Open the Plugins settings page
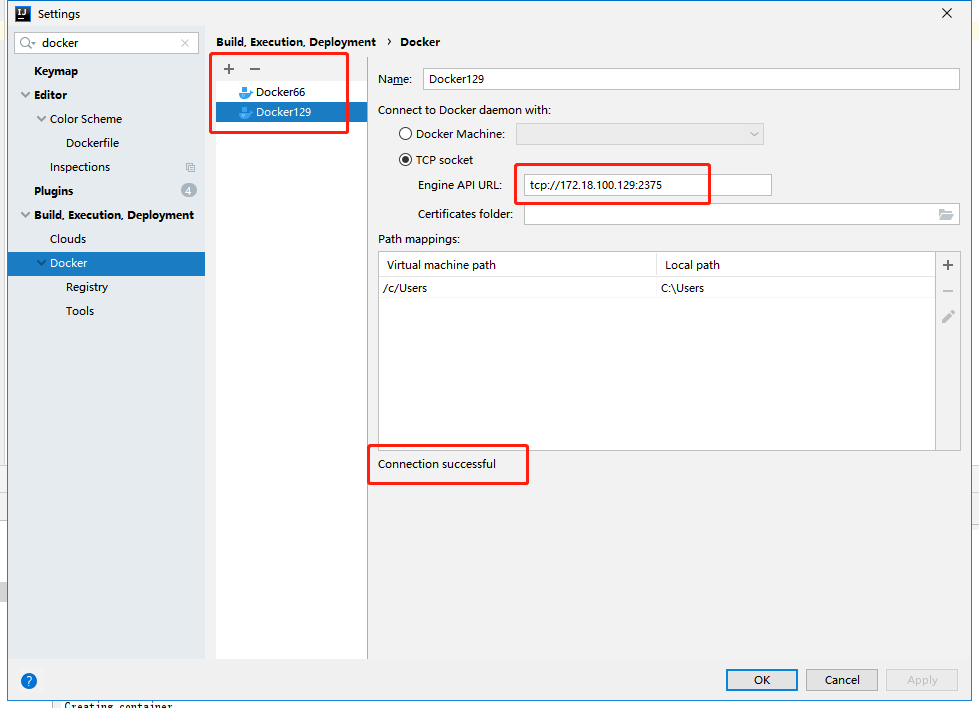The width and height of the screenshot is (979, 708). point(54,191)
